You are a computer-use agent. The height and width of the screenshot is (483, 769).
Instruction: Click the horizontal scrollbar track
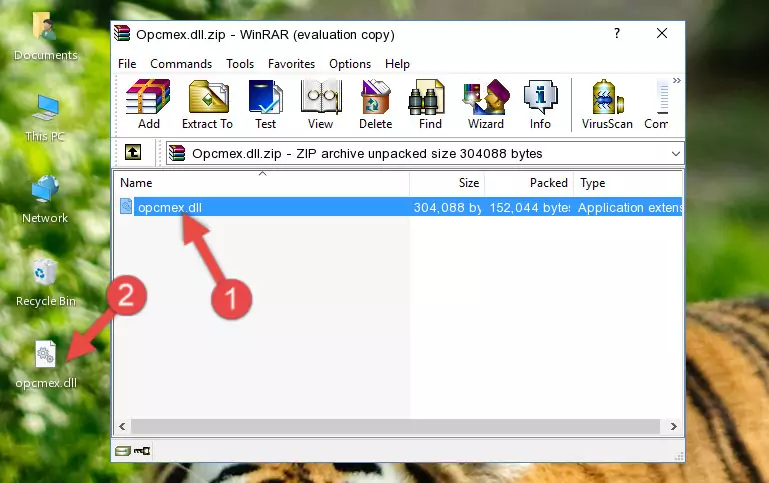tap(395, 426)
